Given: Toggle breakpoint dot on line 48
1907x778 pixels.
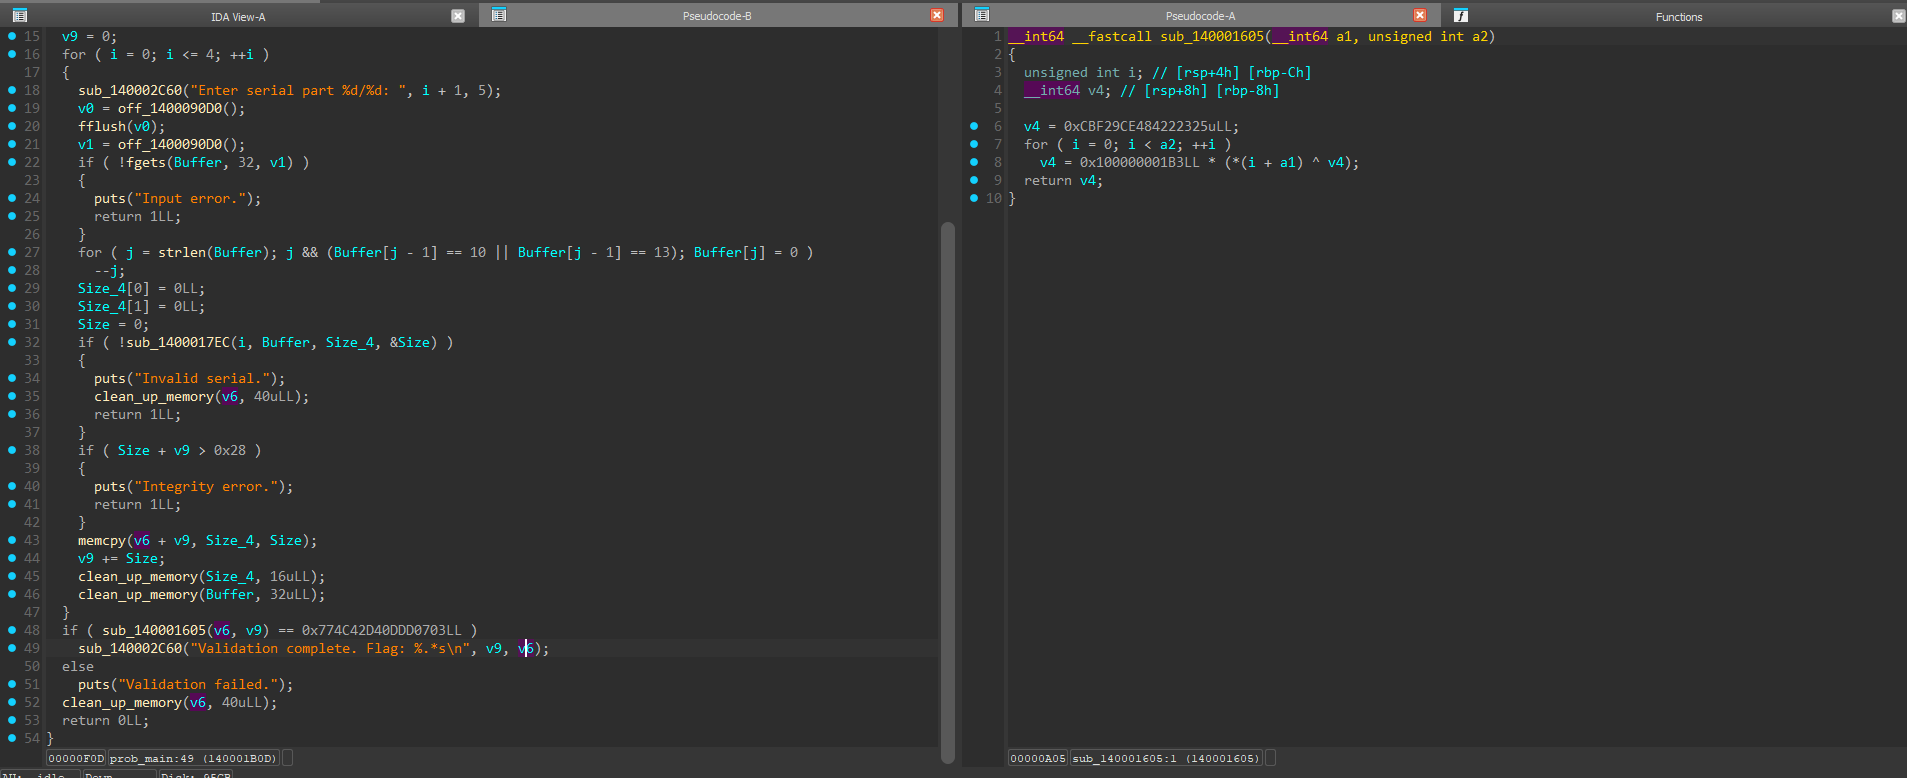Looking at the screenshot, I should click(x=12, y=630).
